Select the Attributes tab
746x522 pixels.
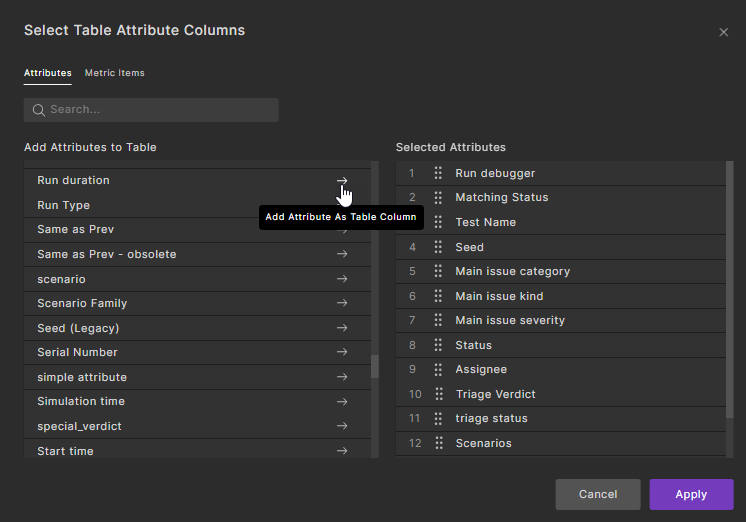click(x=47, y=73)
